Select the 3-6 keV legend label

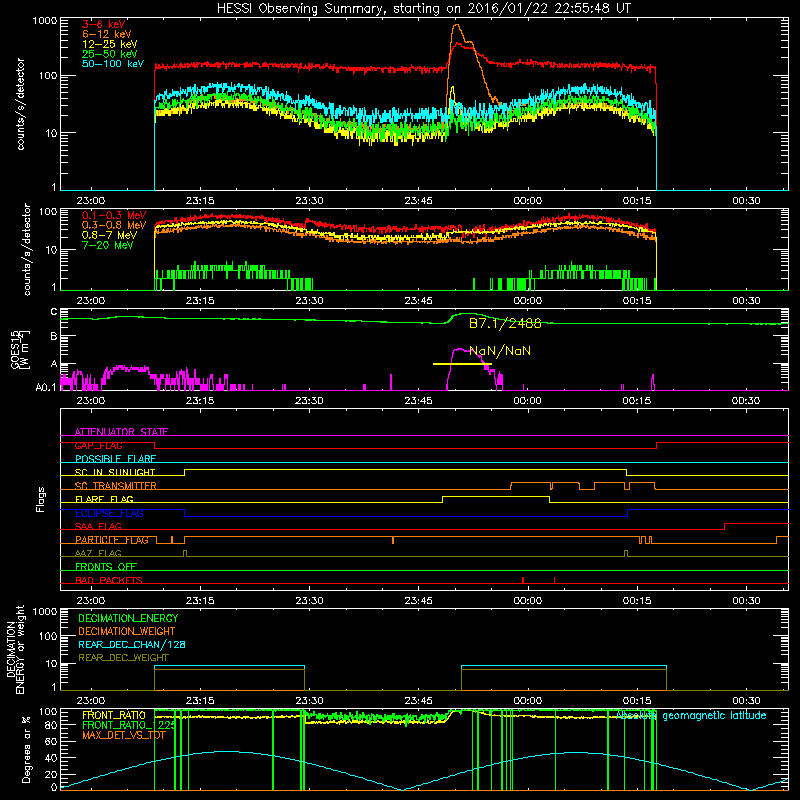104,24
